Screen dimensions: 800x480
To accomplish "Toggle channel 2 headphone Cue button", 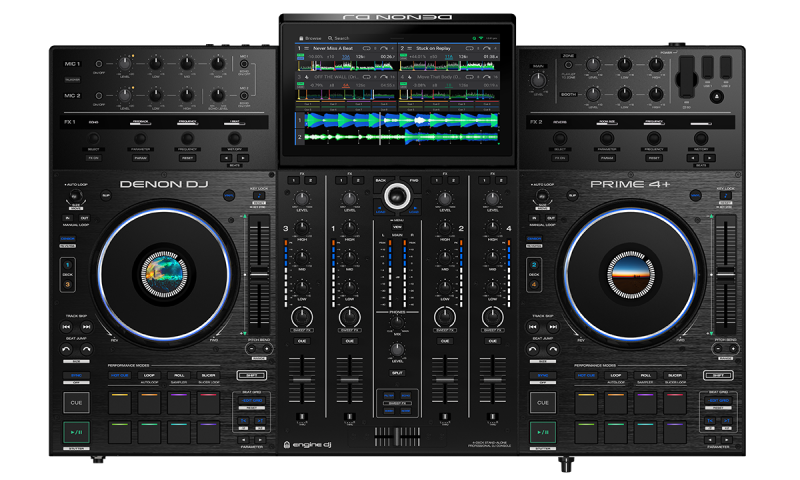I will 445,341.
